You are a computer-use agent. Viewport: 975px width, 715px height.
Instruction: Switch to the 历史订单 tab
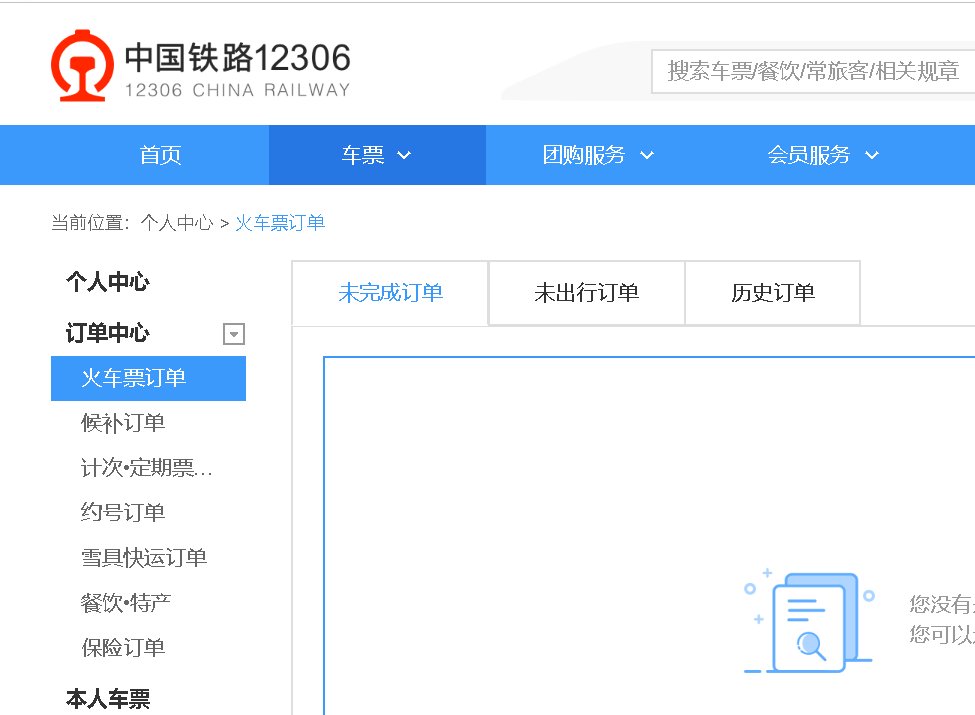tap(772, 292)
